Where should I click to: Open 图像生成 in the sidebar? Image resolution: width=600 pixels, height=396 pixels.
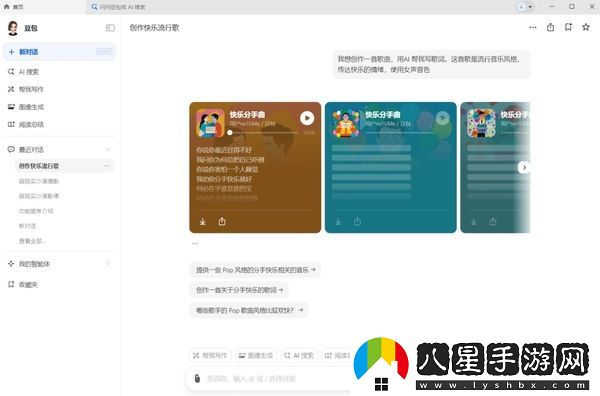pos(26,107)
